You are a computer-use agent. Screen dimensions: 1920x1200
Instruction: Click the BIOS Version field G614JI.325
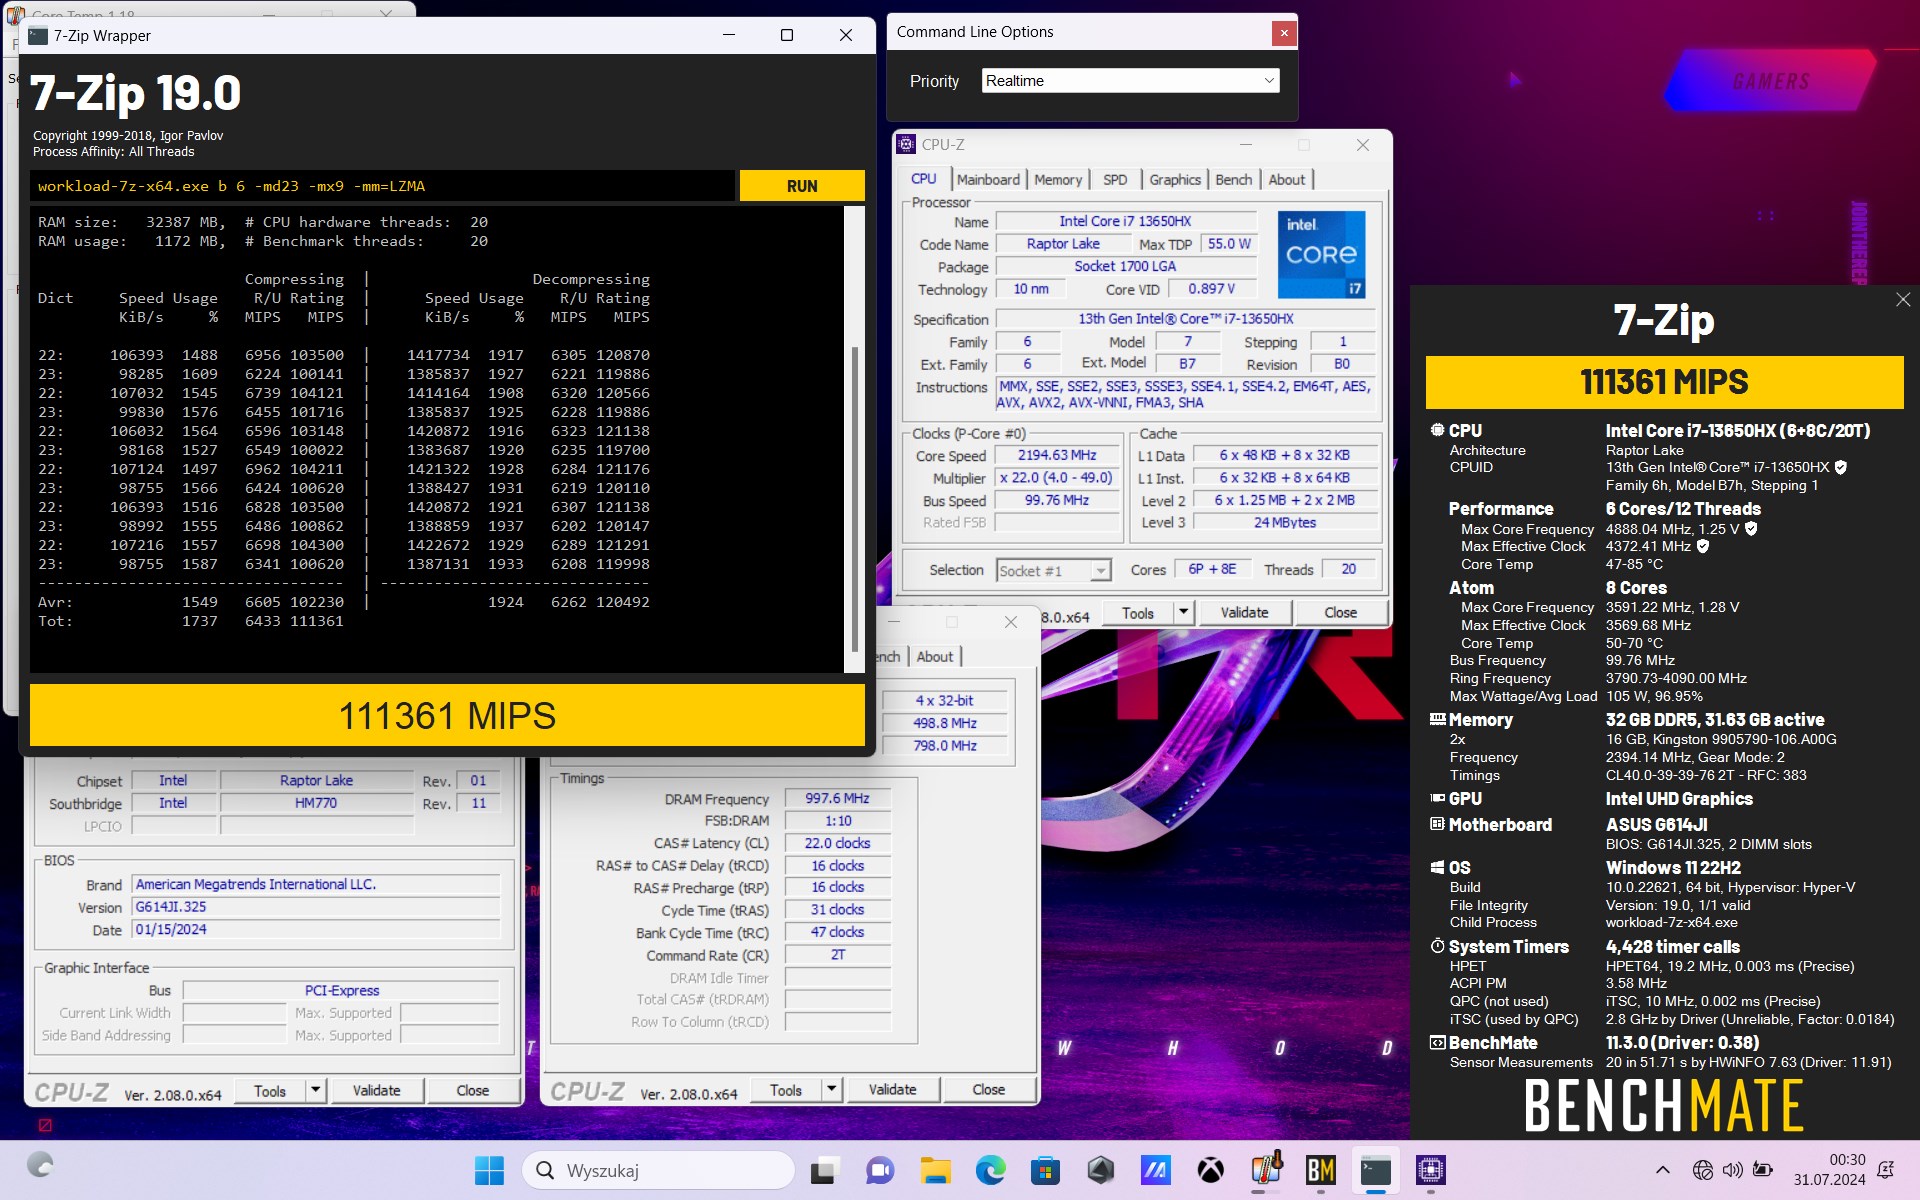pyautogui.click(x=316, y=907)
